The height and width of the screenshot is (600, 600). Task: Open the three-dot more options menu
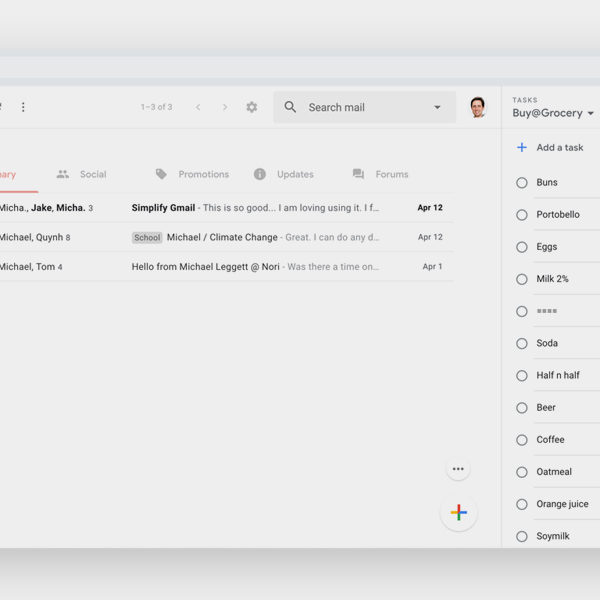23,107
